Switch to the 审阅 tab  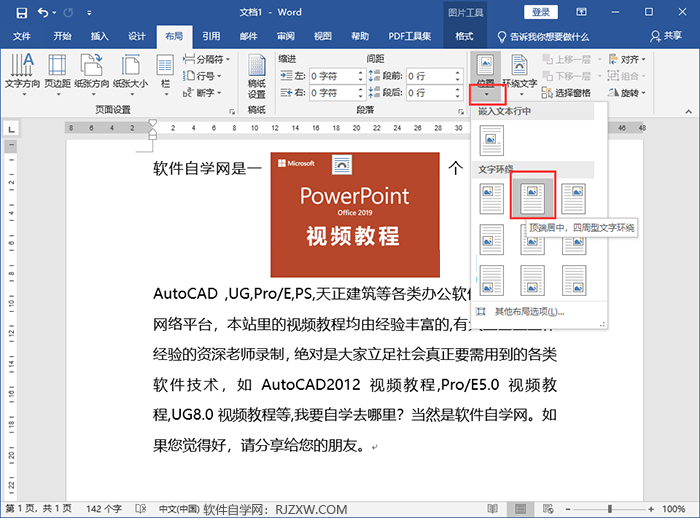pyautogui.click(x=286, y=36)
